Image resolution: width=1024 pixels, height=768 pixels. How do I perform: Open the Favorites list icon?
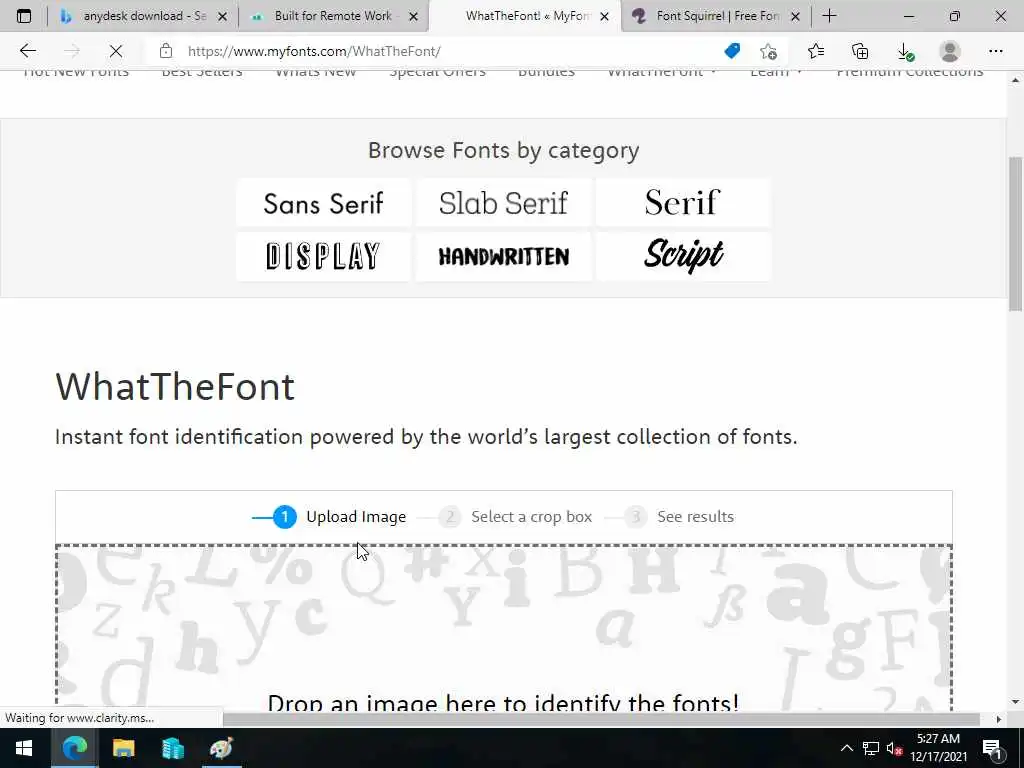click(x=816, y=51)
